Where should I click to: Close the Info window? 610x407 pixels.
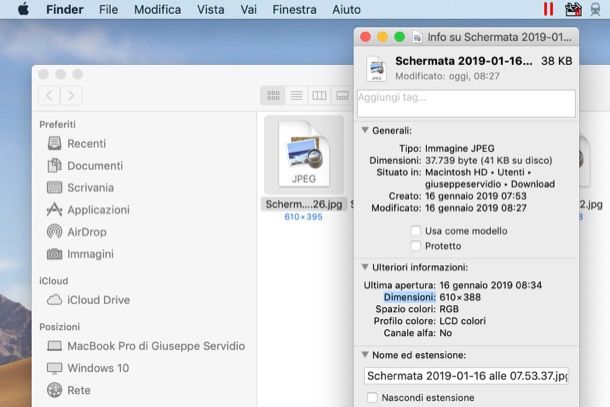click(x=365, y=37)
